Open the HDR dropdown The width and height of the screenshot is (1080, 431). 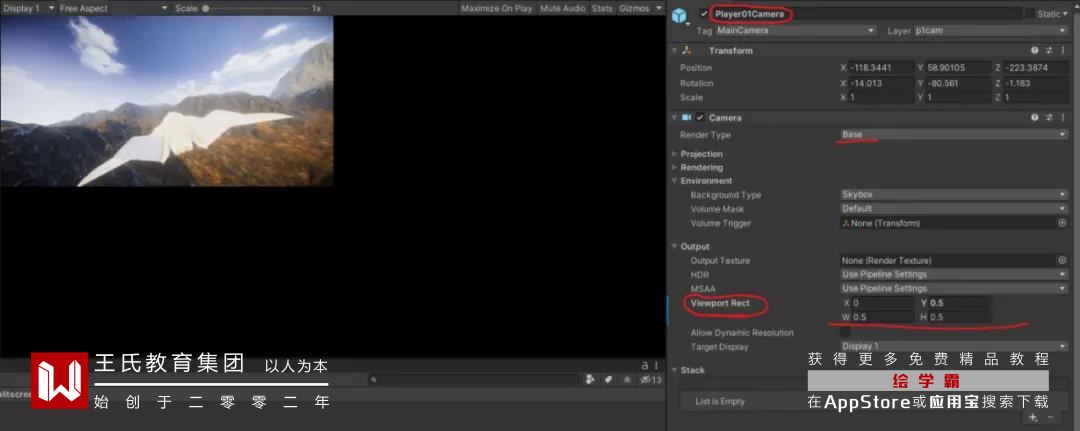[954, 275]
